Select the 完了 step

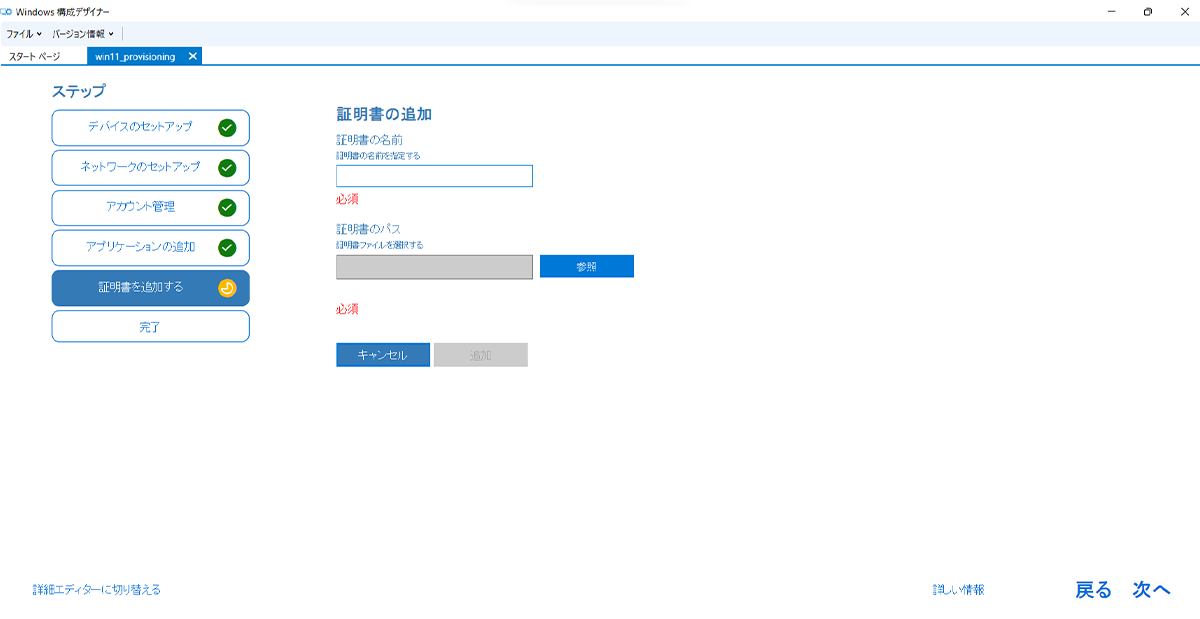(150, 325)
